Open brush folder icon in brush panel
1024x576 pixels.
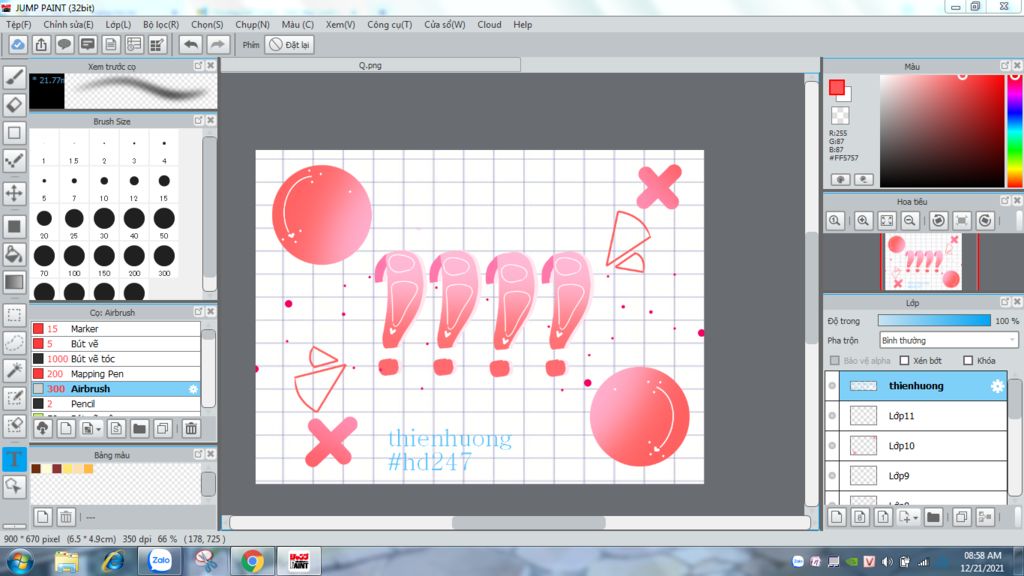pyautogui.click(x=139, y=428)
